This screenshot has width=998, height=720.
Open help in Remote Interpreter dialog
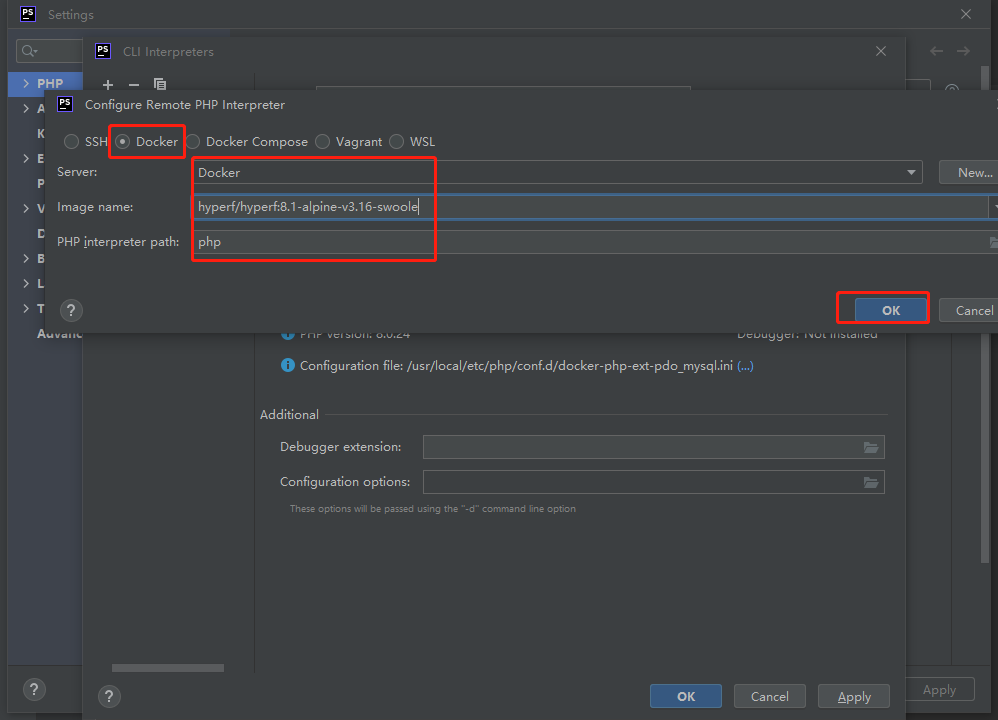coord(71,310)
